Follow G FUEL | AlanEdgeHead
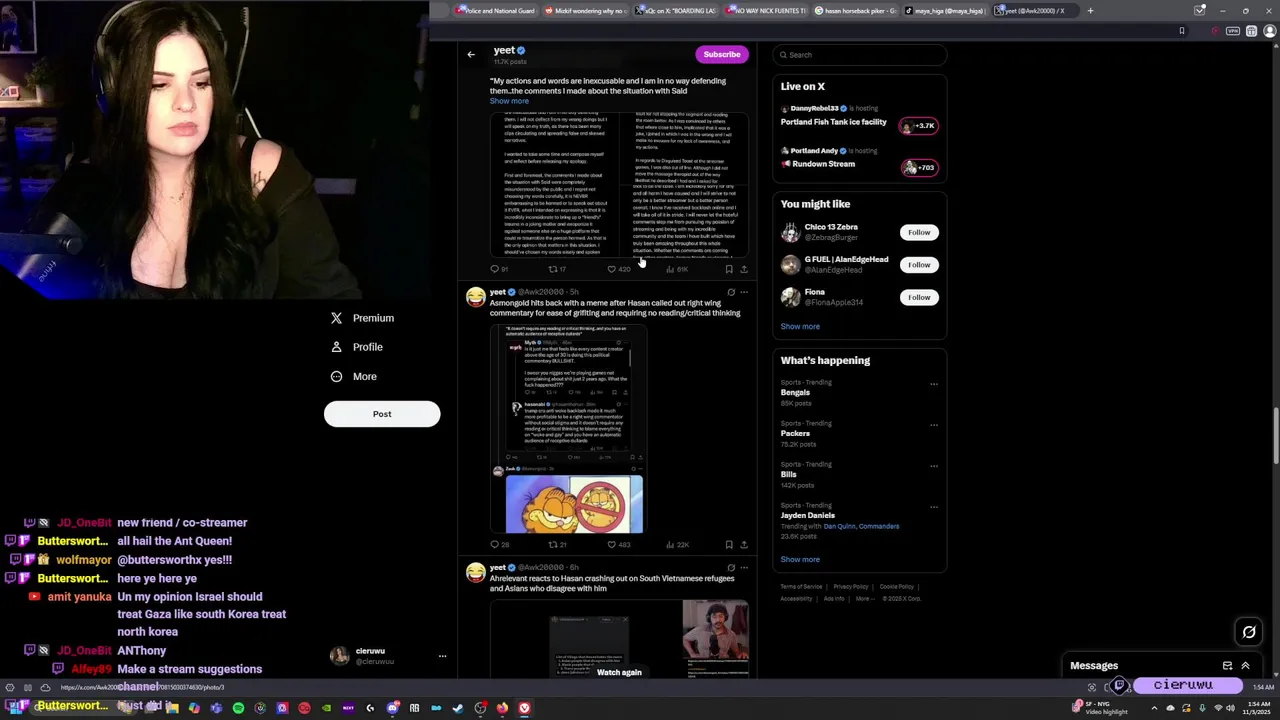Viewport: 1280px width, 720px height. tap(919, 265)
